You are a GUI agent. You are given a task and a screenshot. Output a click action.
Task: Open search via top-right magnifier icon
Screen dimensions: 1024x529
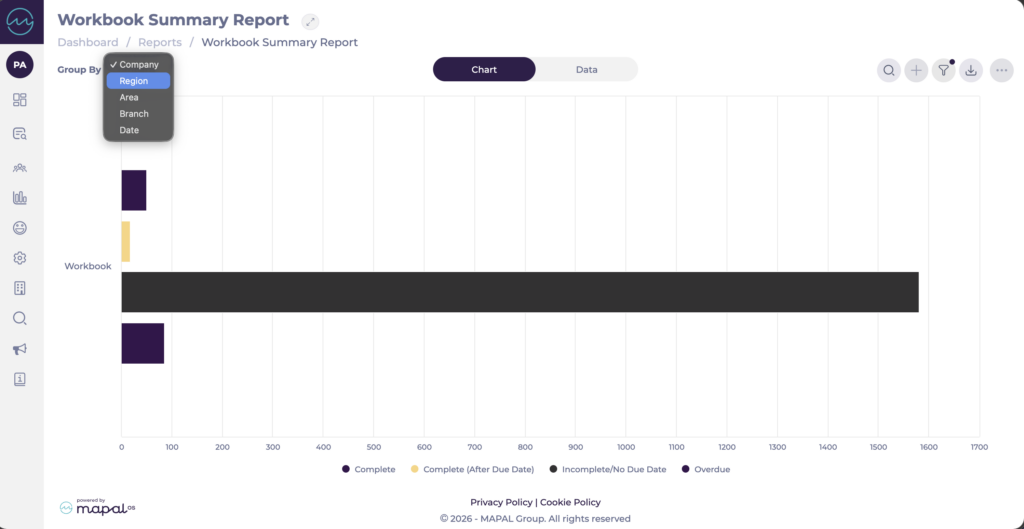point(888,70)
